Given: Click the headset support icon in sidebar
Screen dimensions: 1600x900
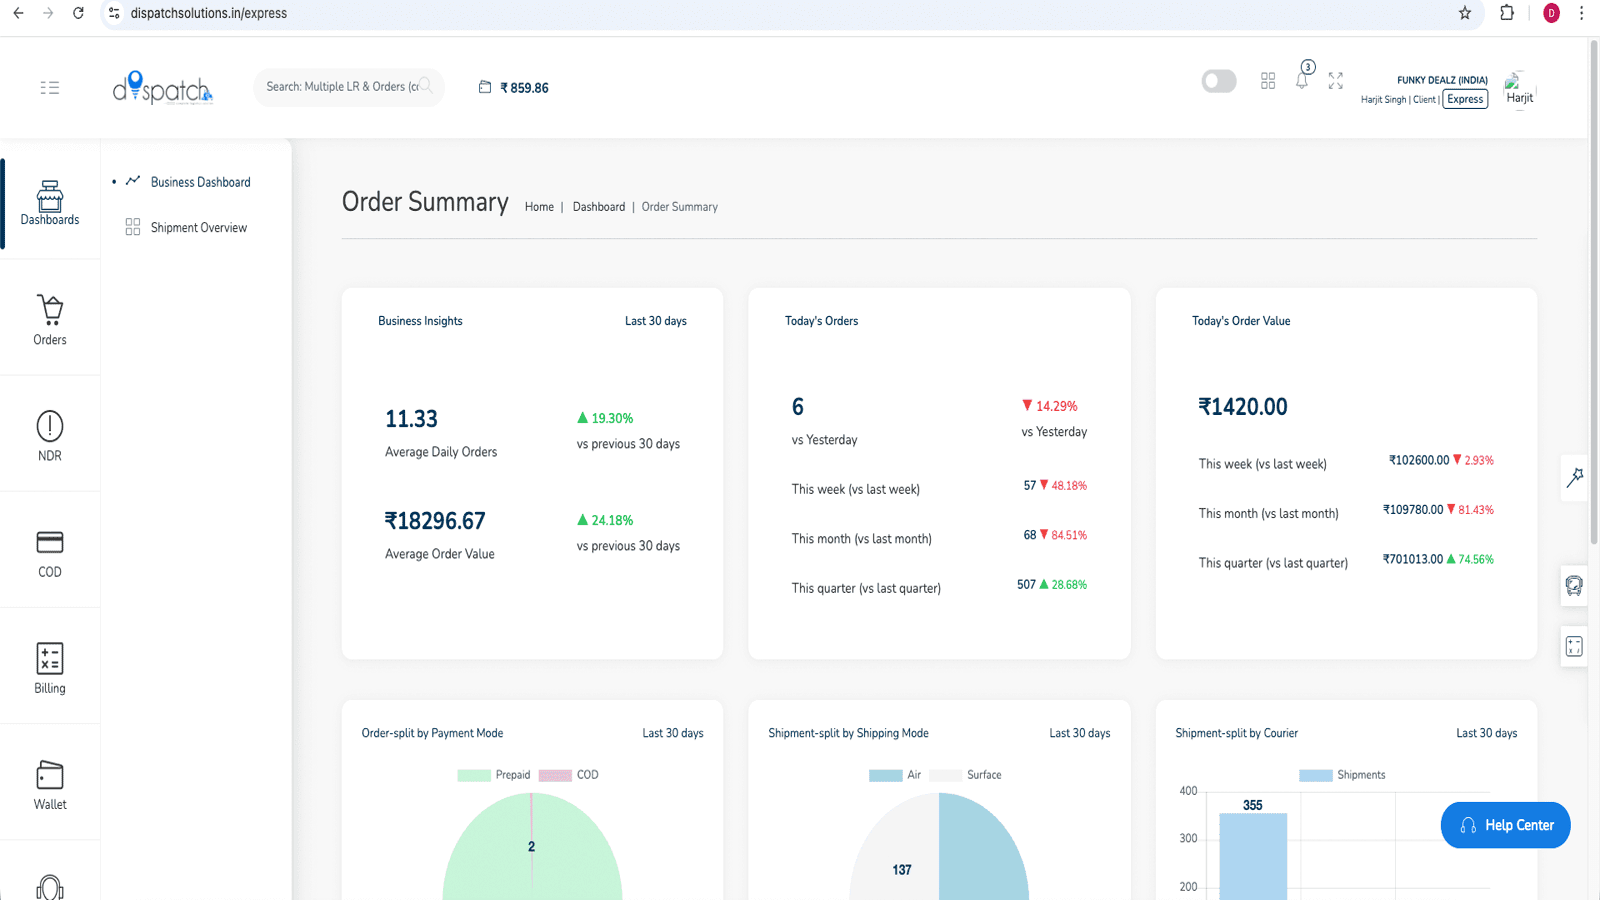Looking at the screenshot, I should pos(50,888).
